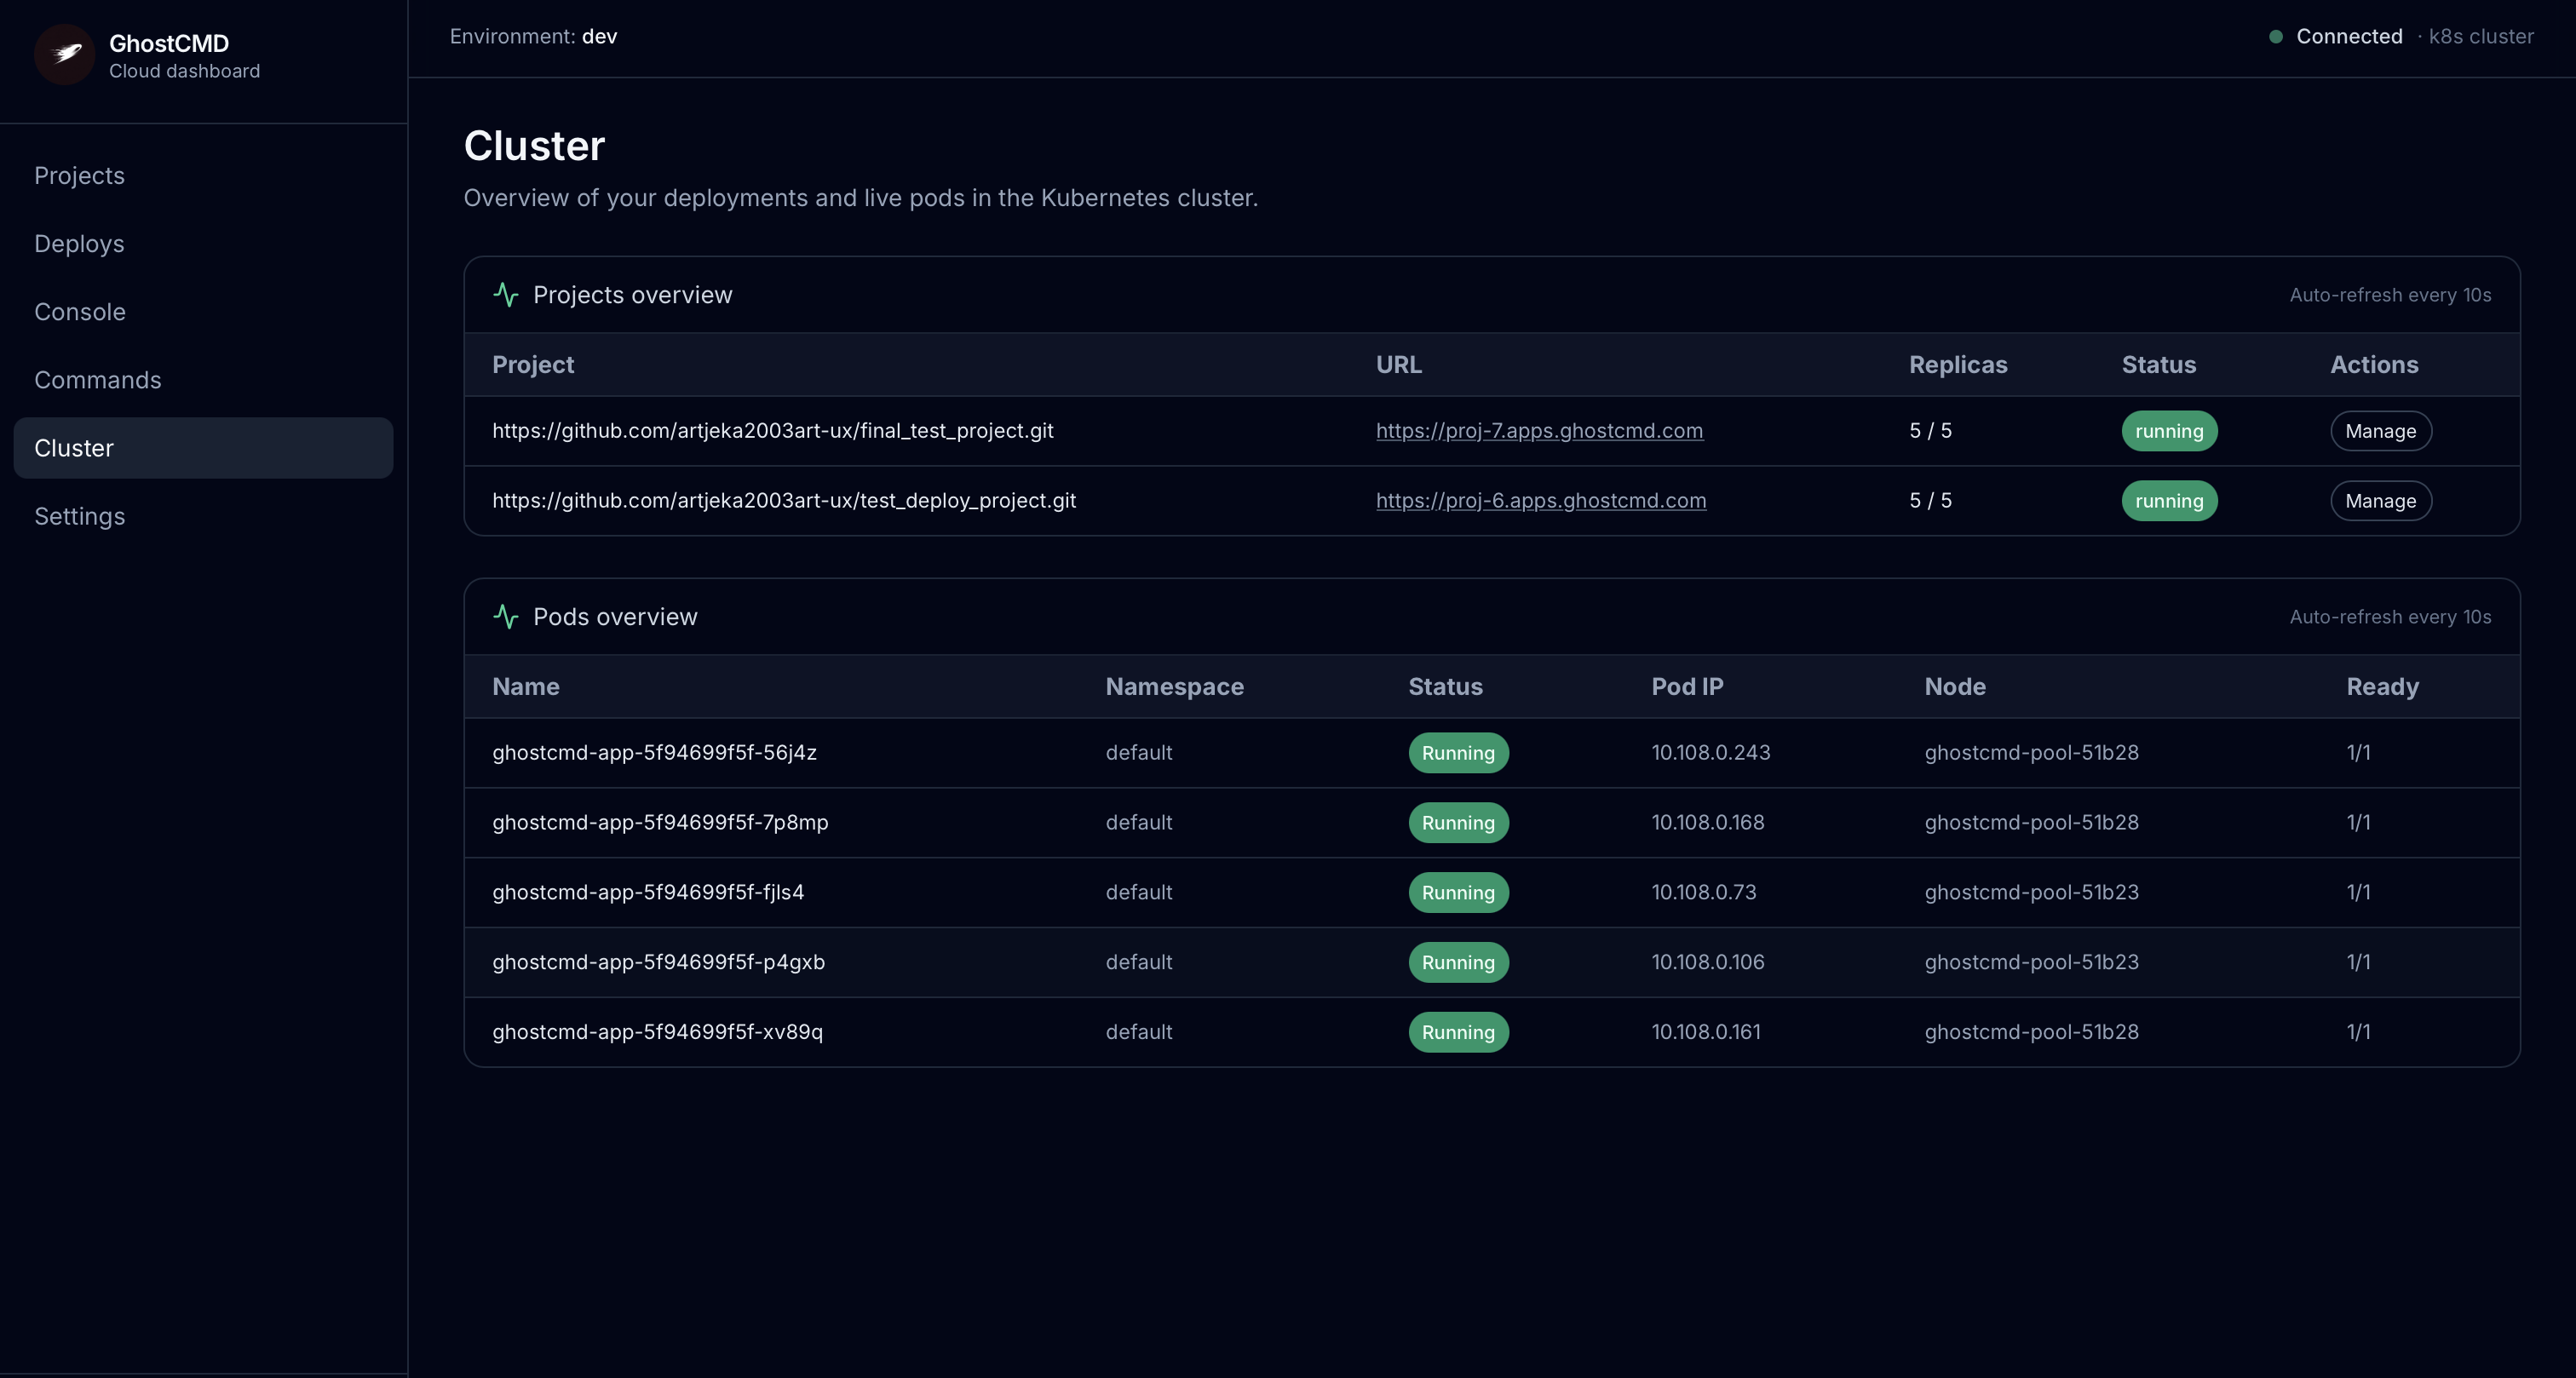Open the Deploys section
This screenshot has width=2576, height=1378.
pyautogui.click(x=79, y=243)
